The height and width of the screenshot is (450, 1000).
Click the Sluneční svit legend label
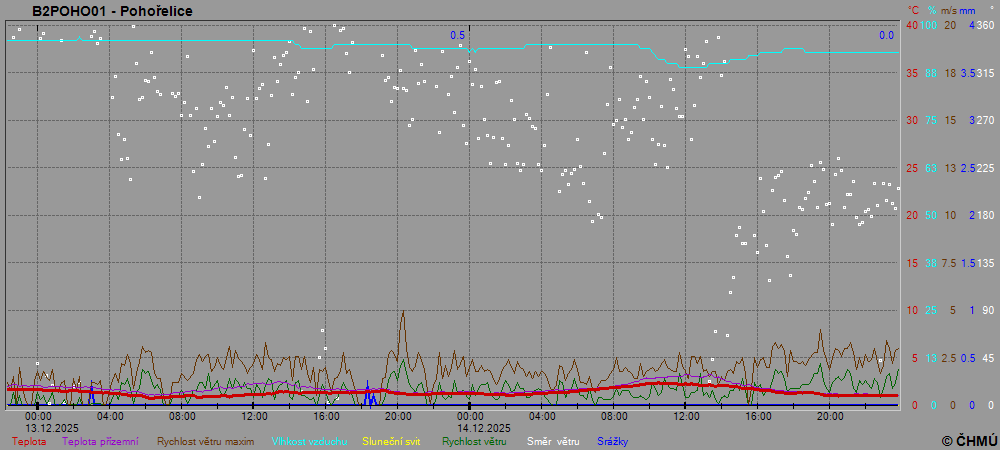click(391, 441)
